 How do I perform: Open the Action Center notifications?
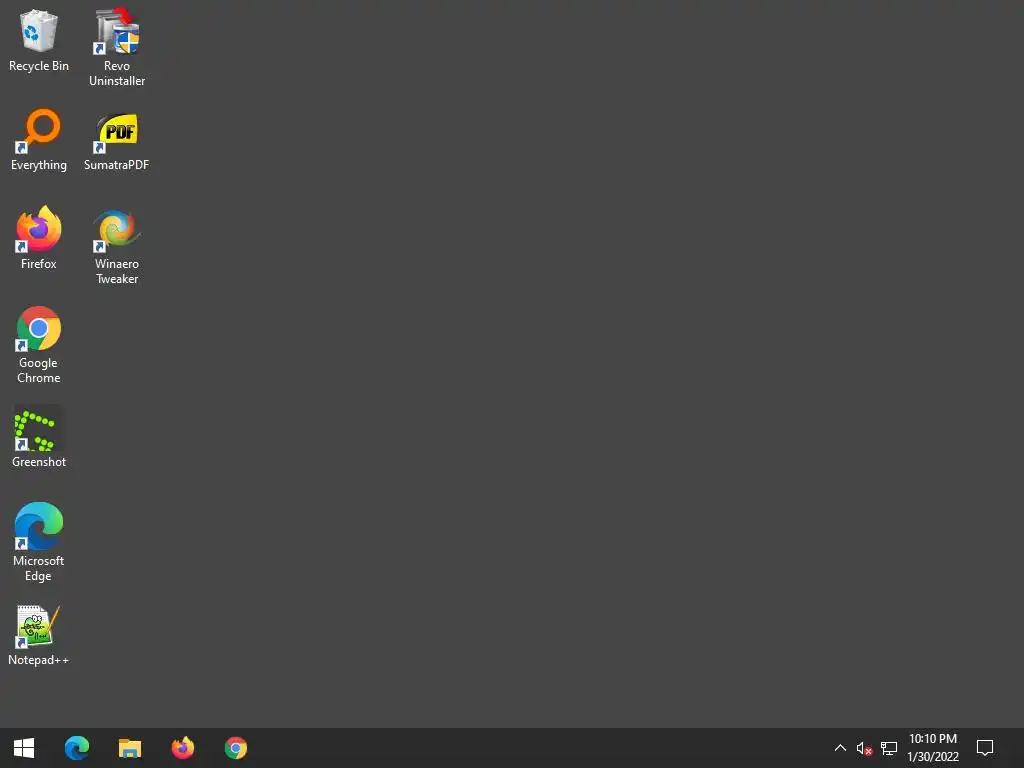tap(985, 748)
